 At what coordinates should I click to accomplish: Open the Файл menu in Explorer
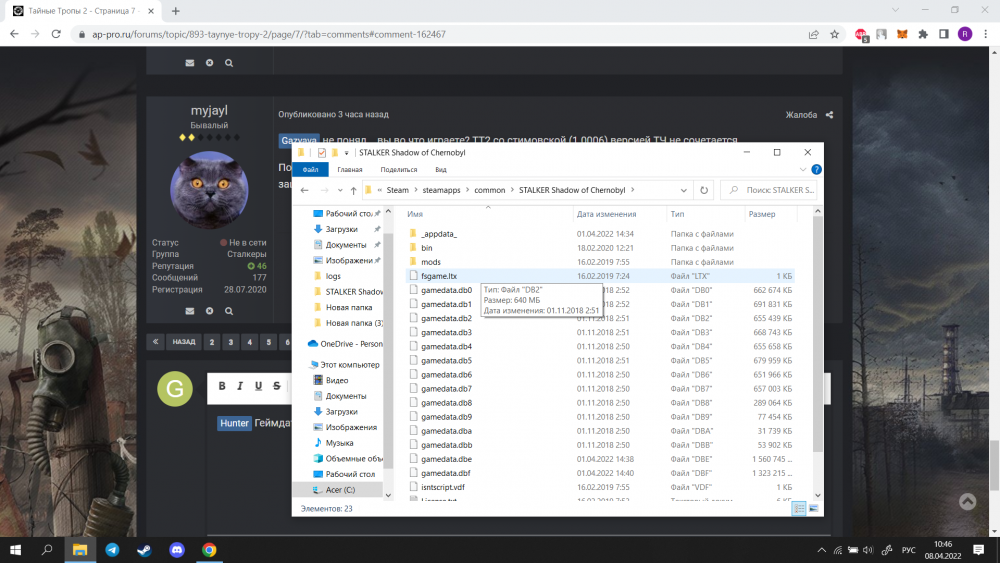[310, 170]
